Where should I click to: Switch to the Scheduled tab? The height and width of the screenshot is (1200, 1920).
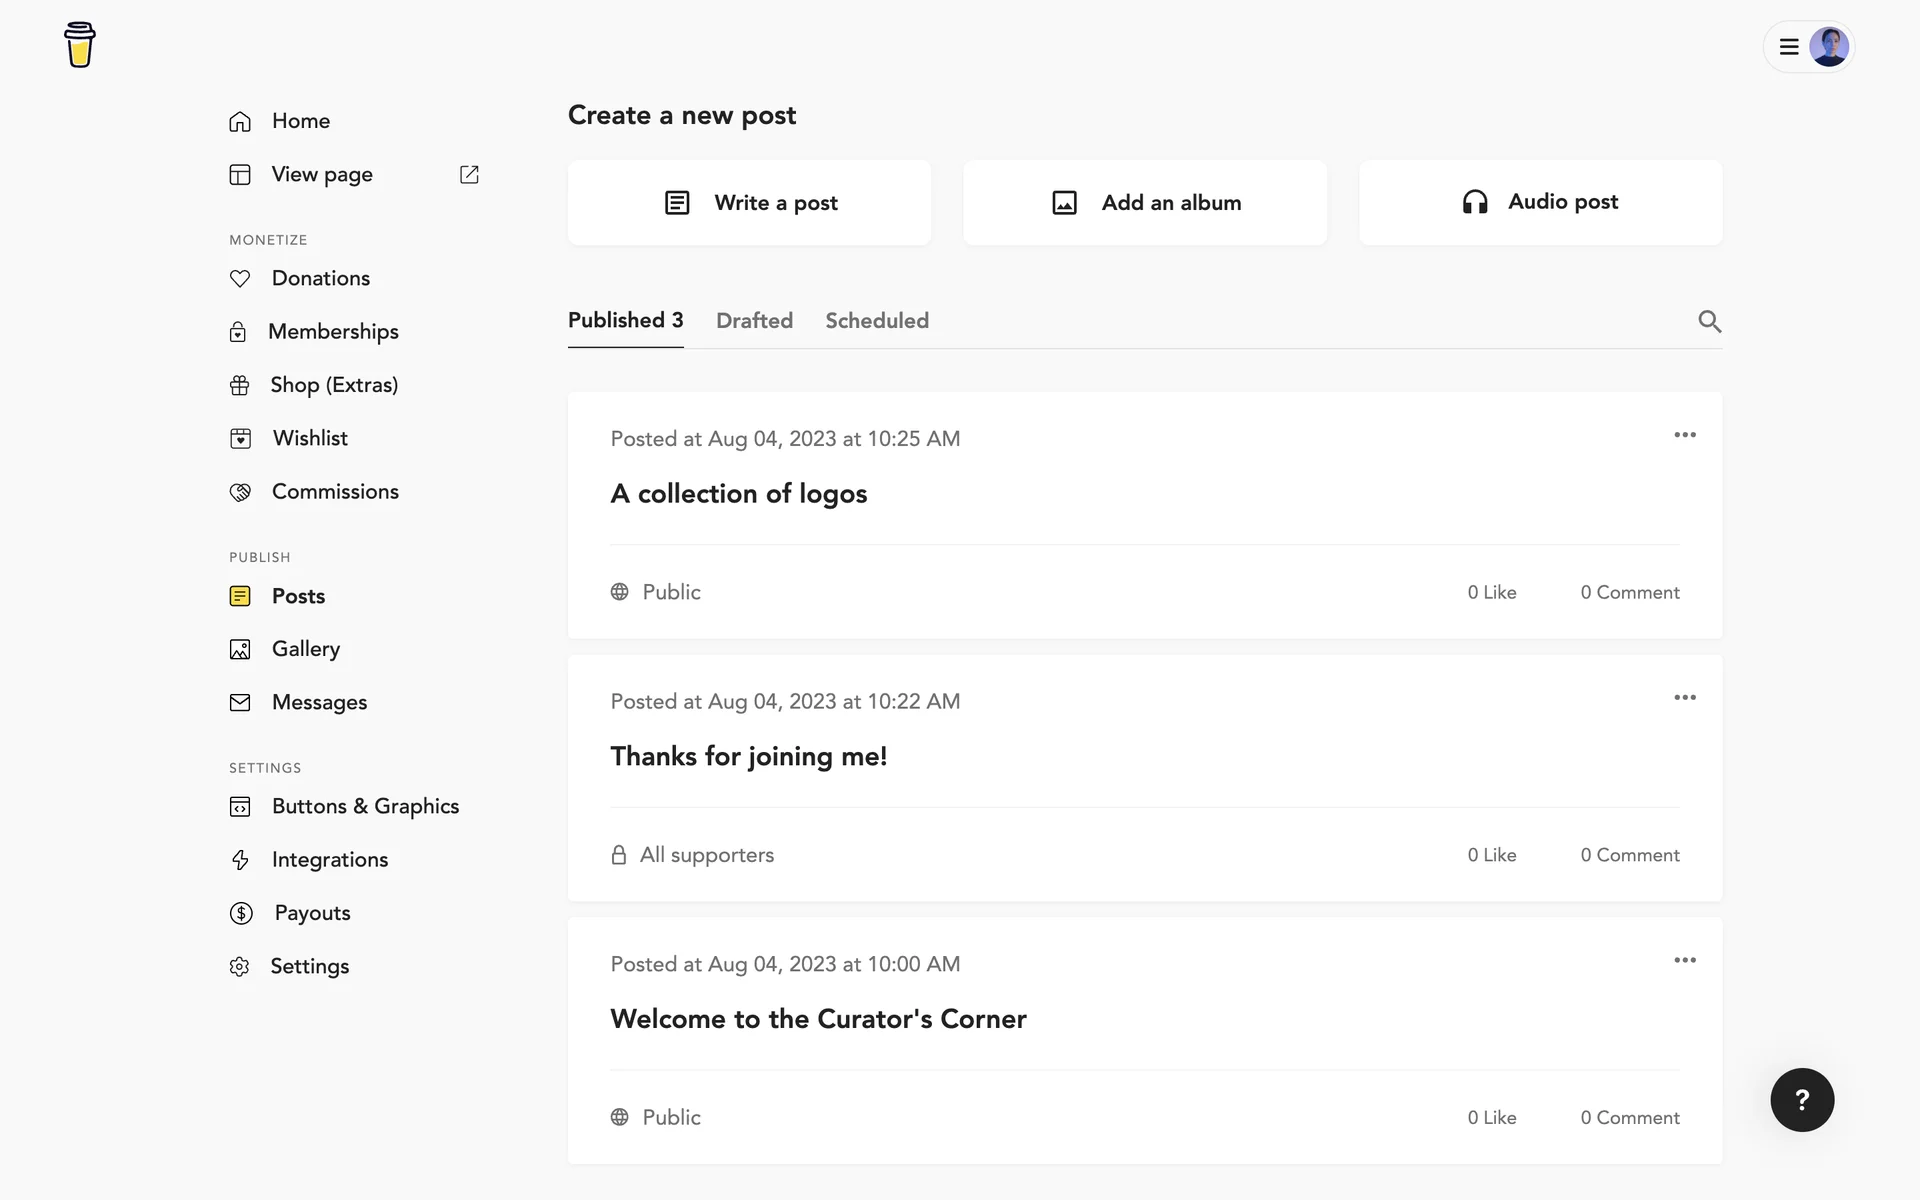[x=877, y=321]
